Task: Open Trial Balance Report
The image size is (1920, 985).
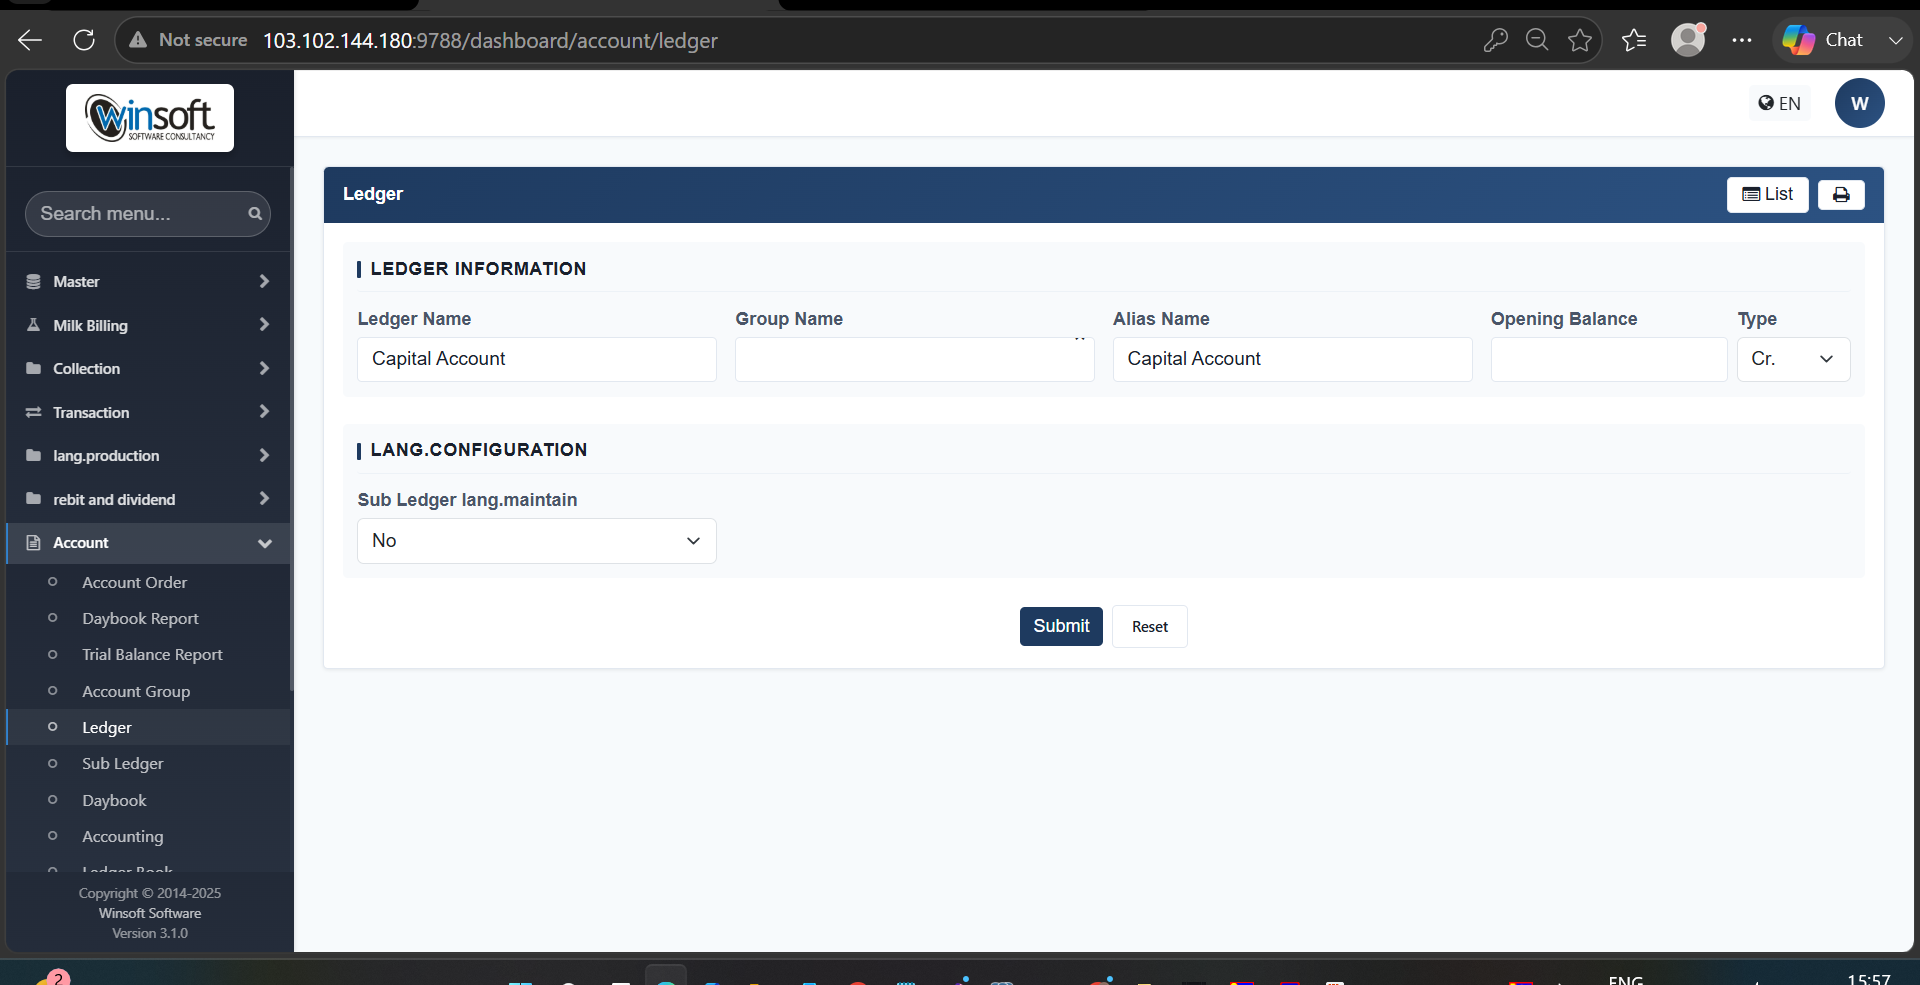Action: point(152,655)
